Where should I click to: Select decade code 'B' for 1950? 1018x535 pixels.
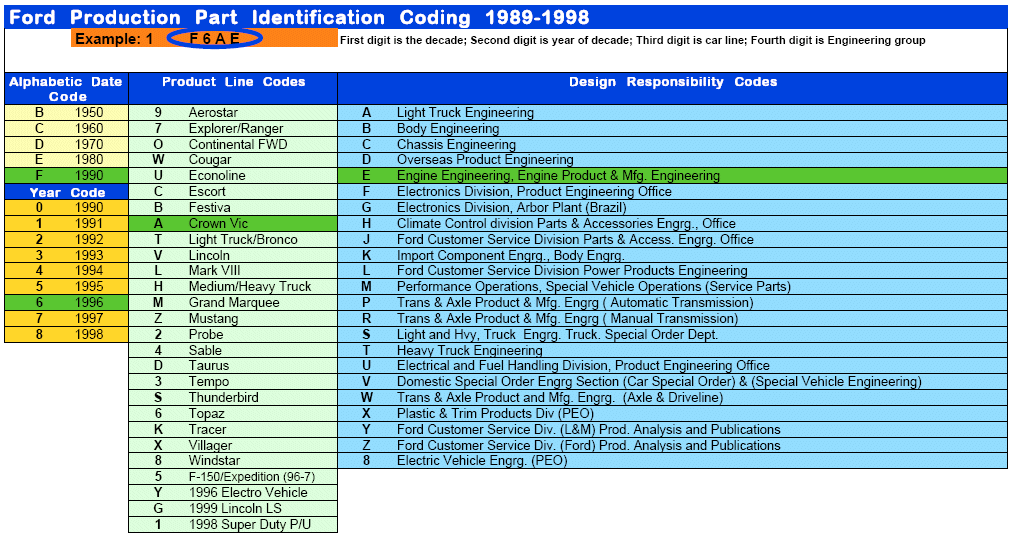[40, 112]
